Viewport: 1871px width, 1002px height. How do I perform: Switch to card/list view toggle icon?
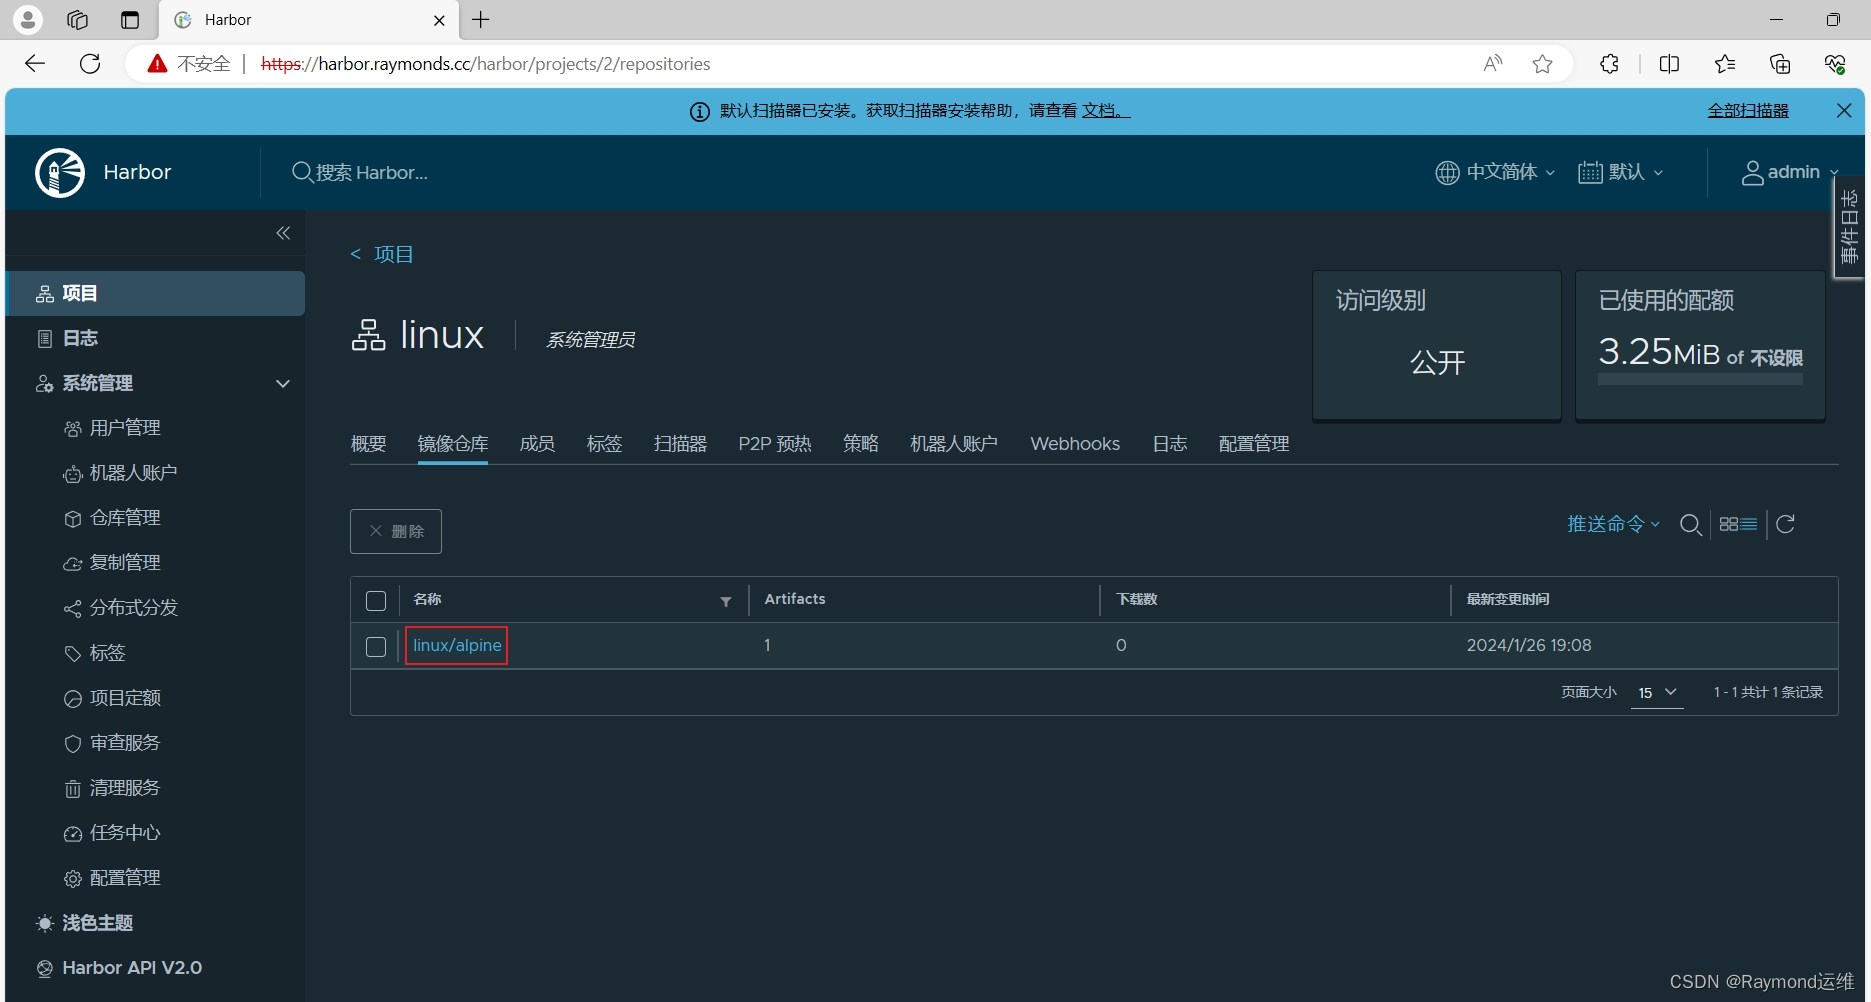1738,524
